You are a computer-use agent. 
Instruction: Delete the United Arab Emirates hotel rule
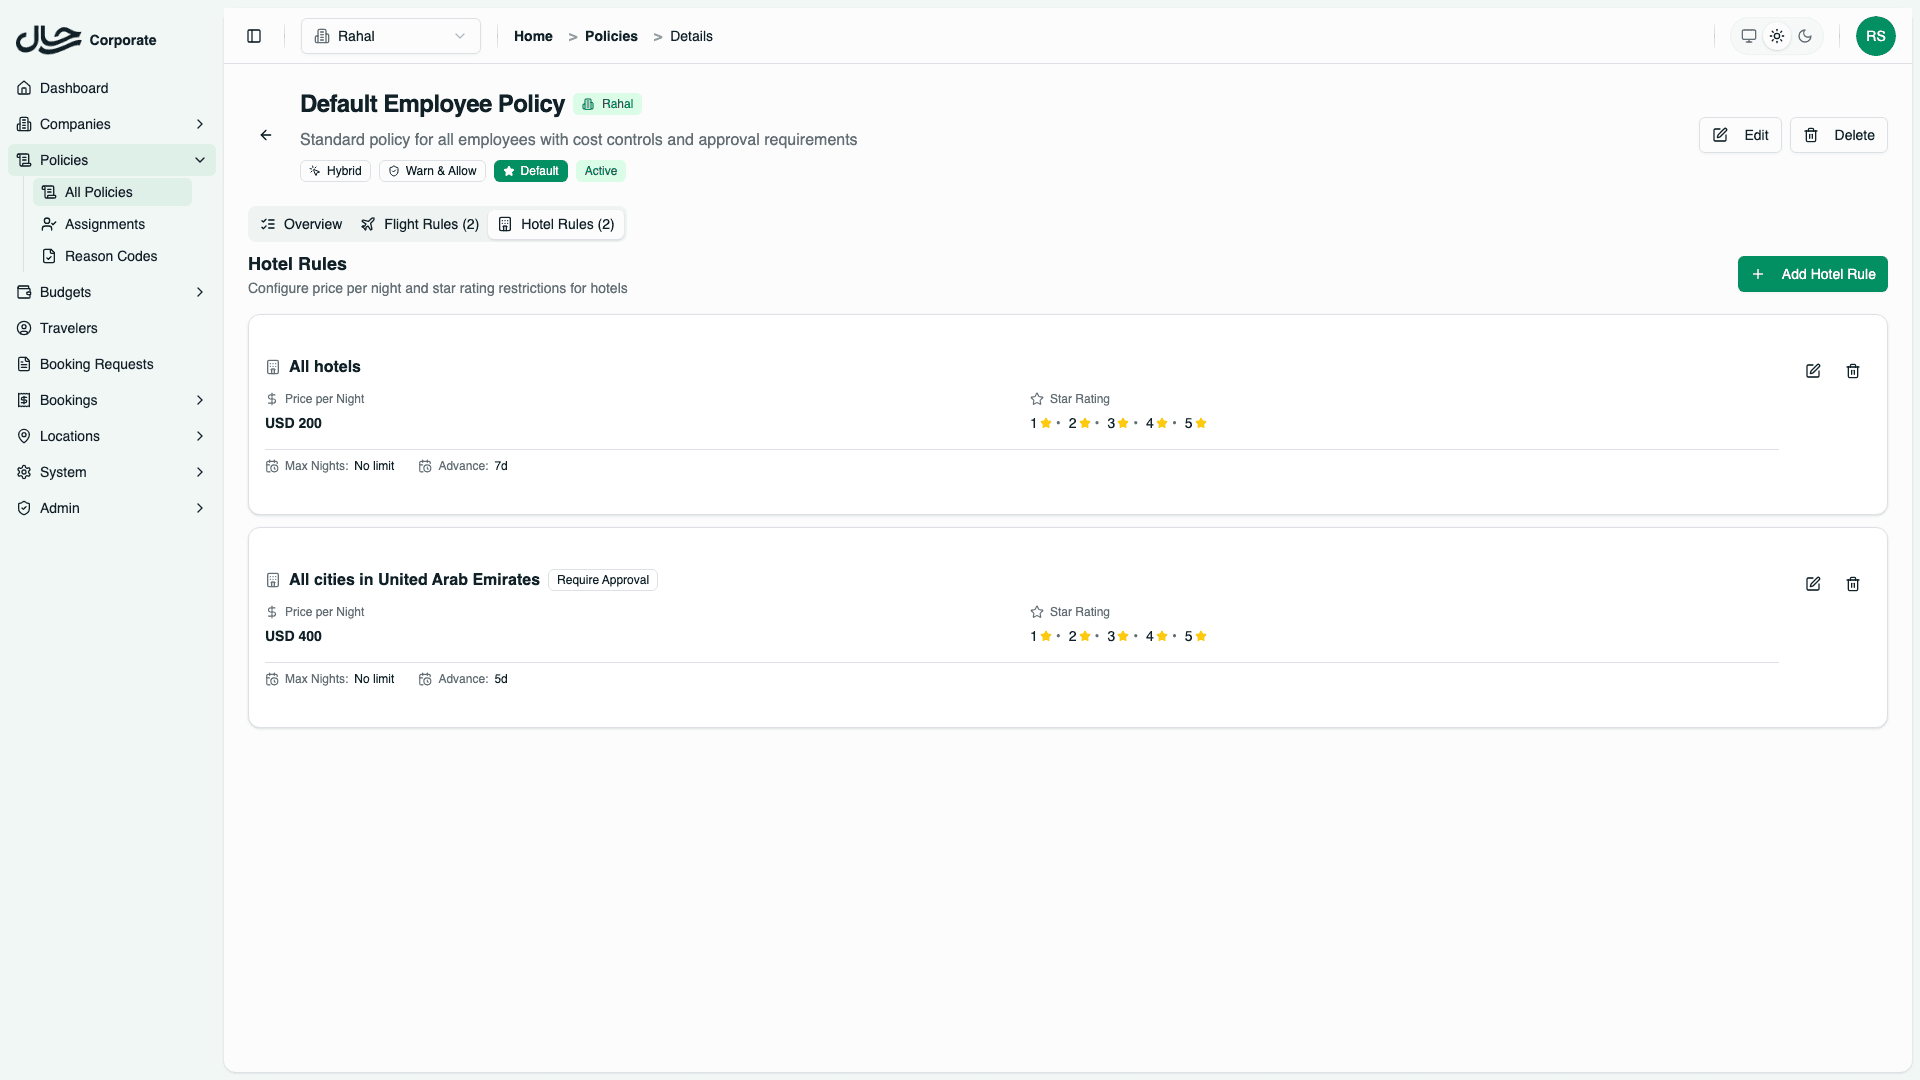[1853, 584]
